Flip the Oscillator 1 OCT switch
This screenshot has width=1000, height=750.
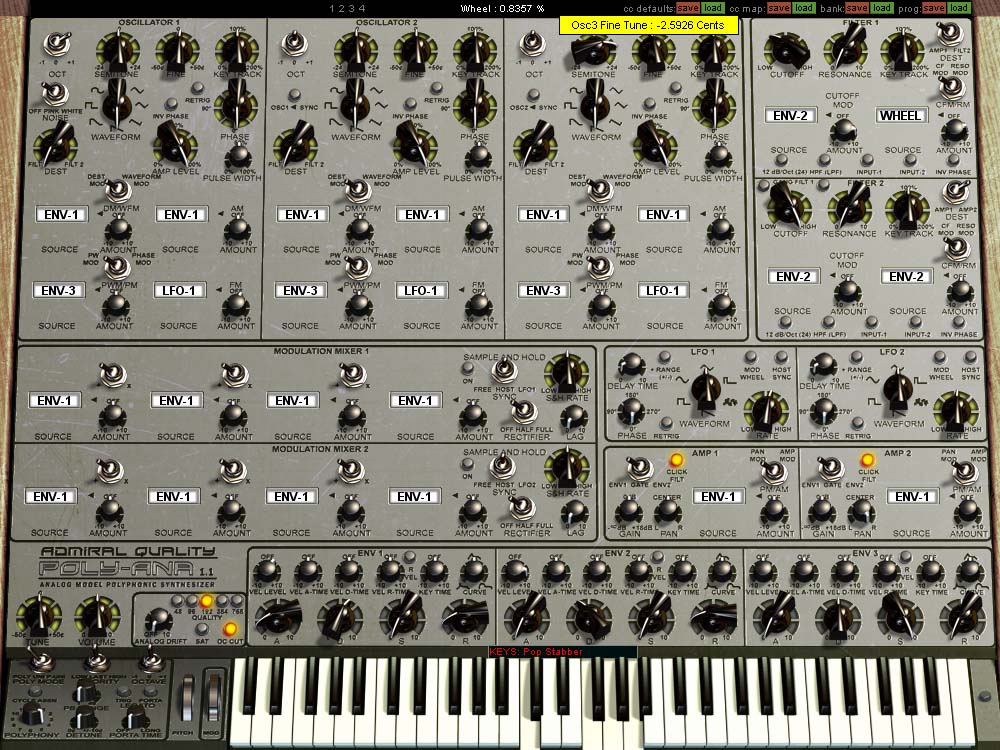[x=57, y=46]
